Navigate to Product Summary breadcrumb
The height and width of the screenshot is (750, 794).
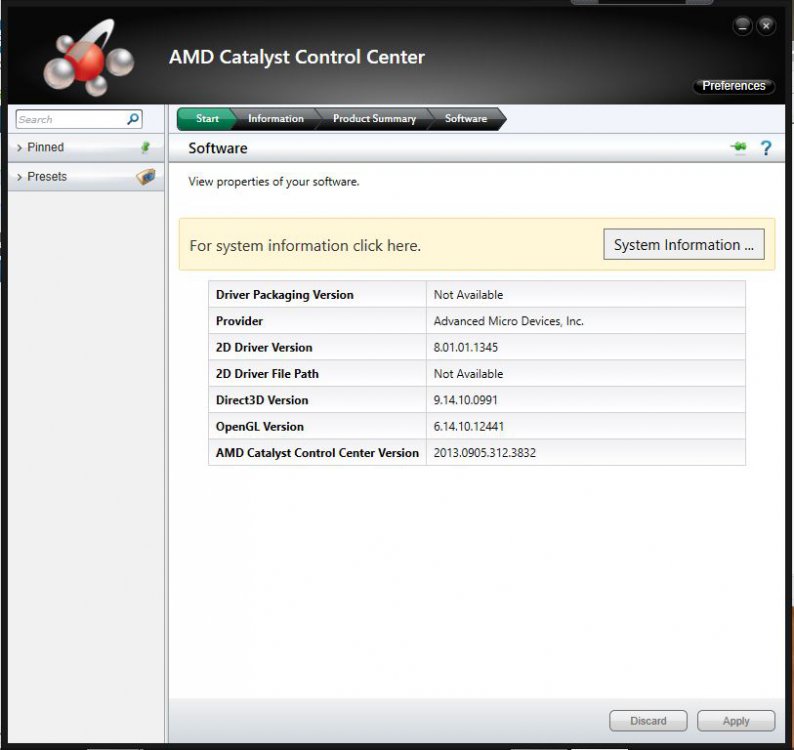(x=374, y=119)
